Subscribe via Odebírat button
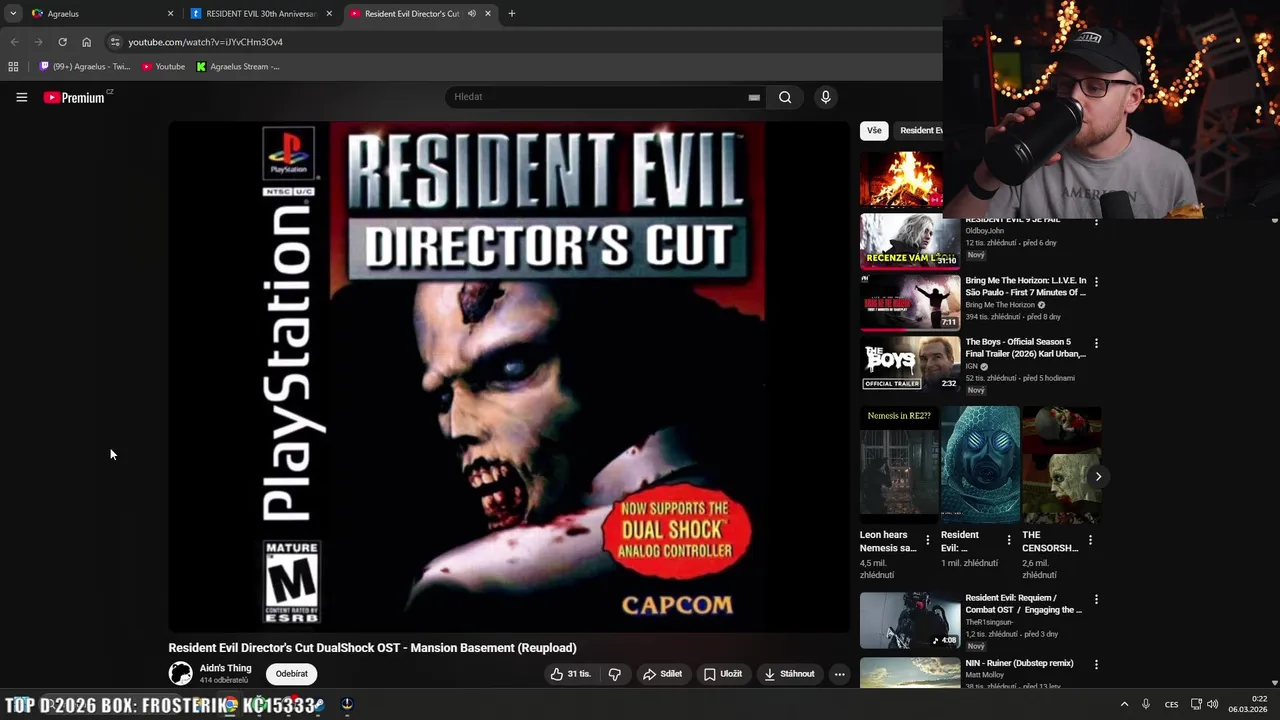Screen dimensions: 1280x720 (292, 674)
